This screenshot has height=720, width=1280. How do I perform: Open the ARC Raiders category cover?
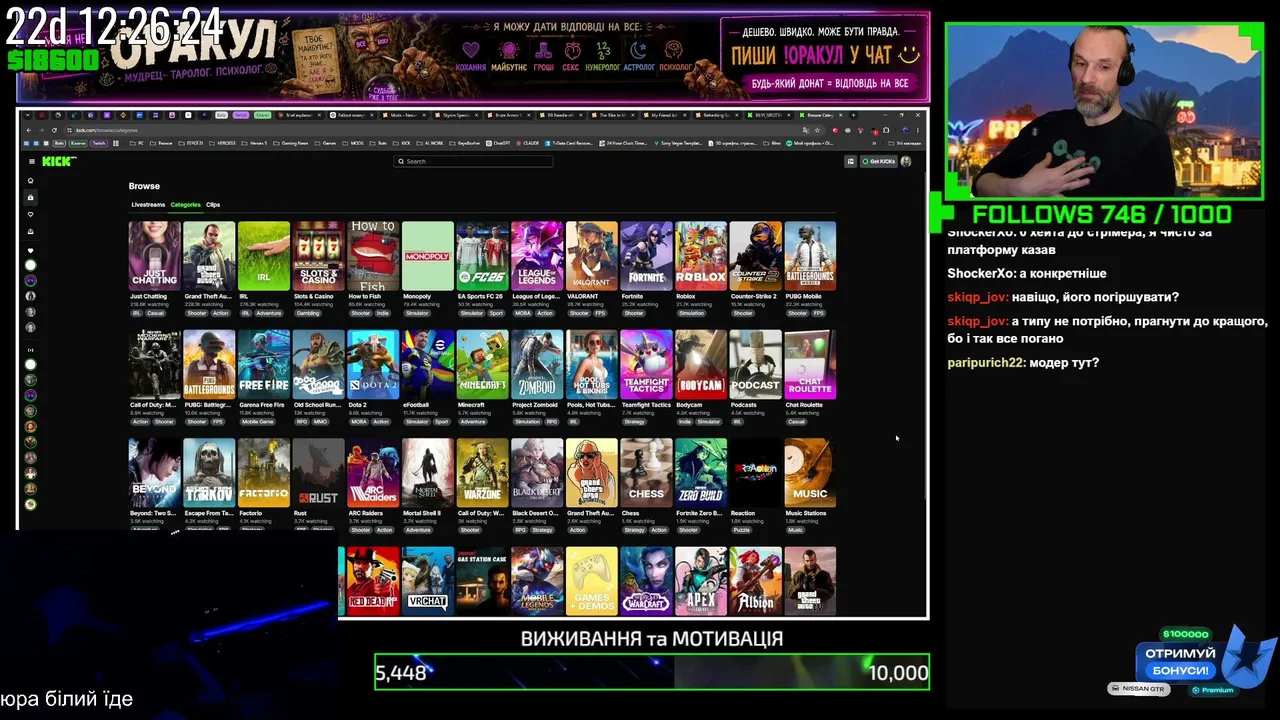(x=373, y=472)
